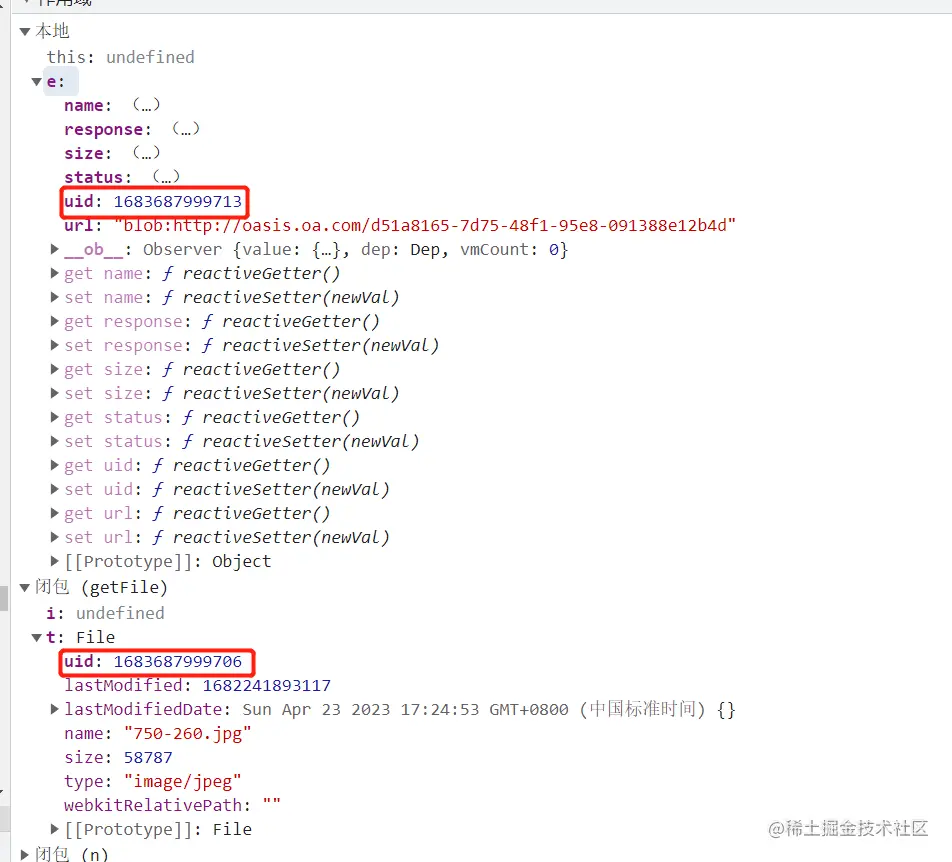Expand set name reactiveSetter entry
Image resolution: width=952 pixels, height=862 pixels.
point(55,297)
